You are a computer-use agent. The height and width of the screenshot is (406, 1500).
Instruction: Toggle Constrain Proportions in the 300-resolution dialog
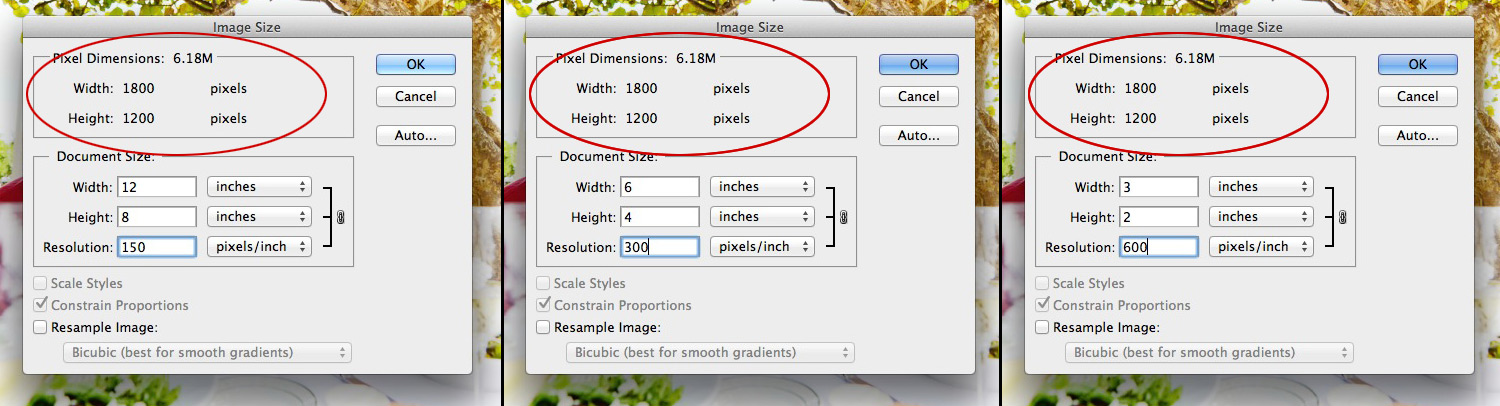pos(543,305)
